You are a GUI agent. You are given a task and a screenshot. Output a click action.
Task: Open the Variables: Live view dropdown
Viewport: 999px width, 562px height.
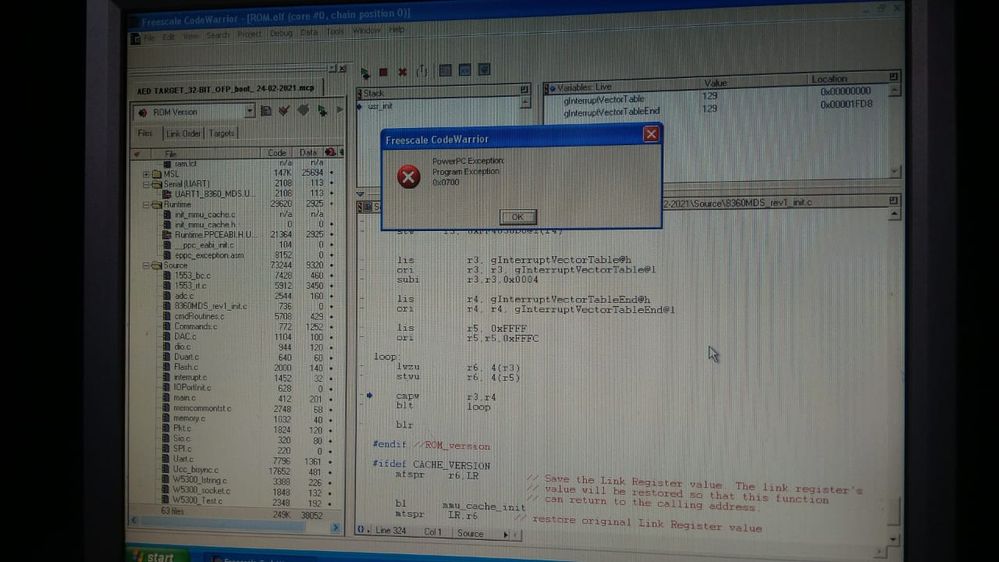tap(552, 88)
